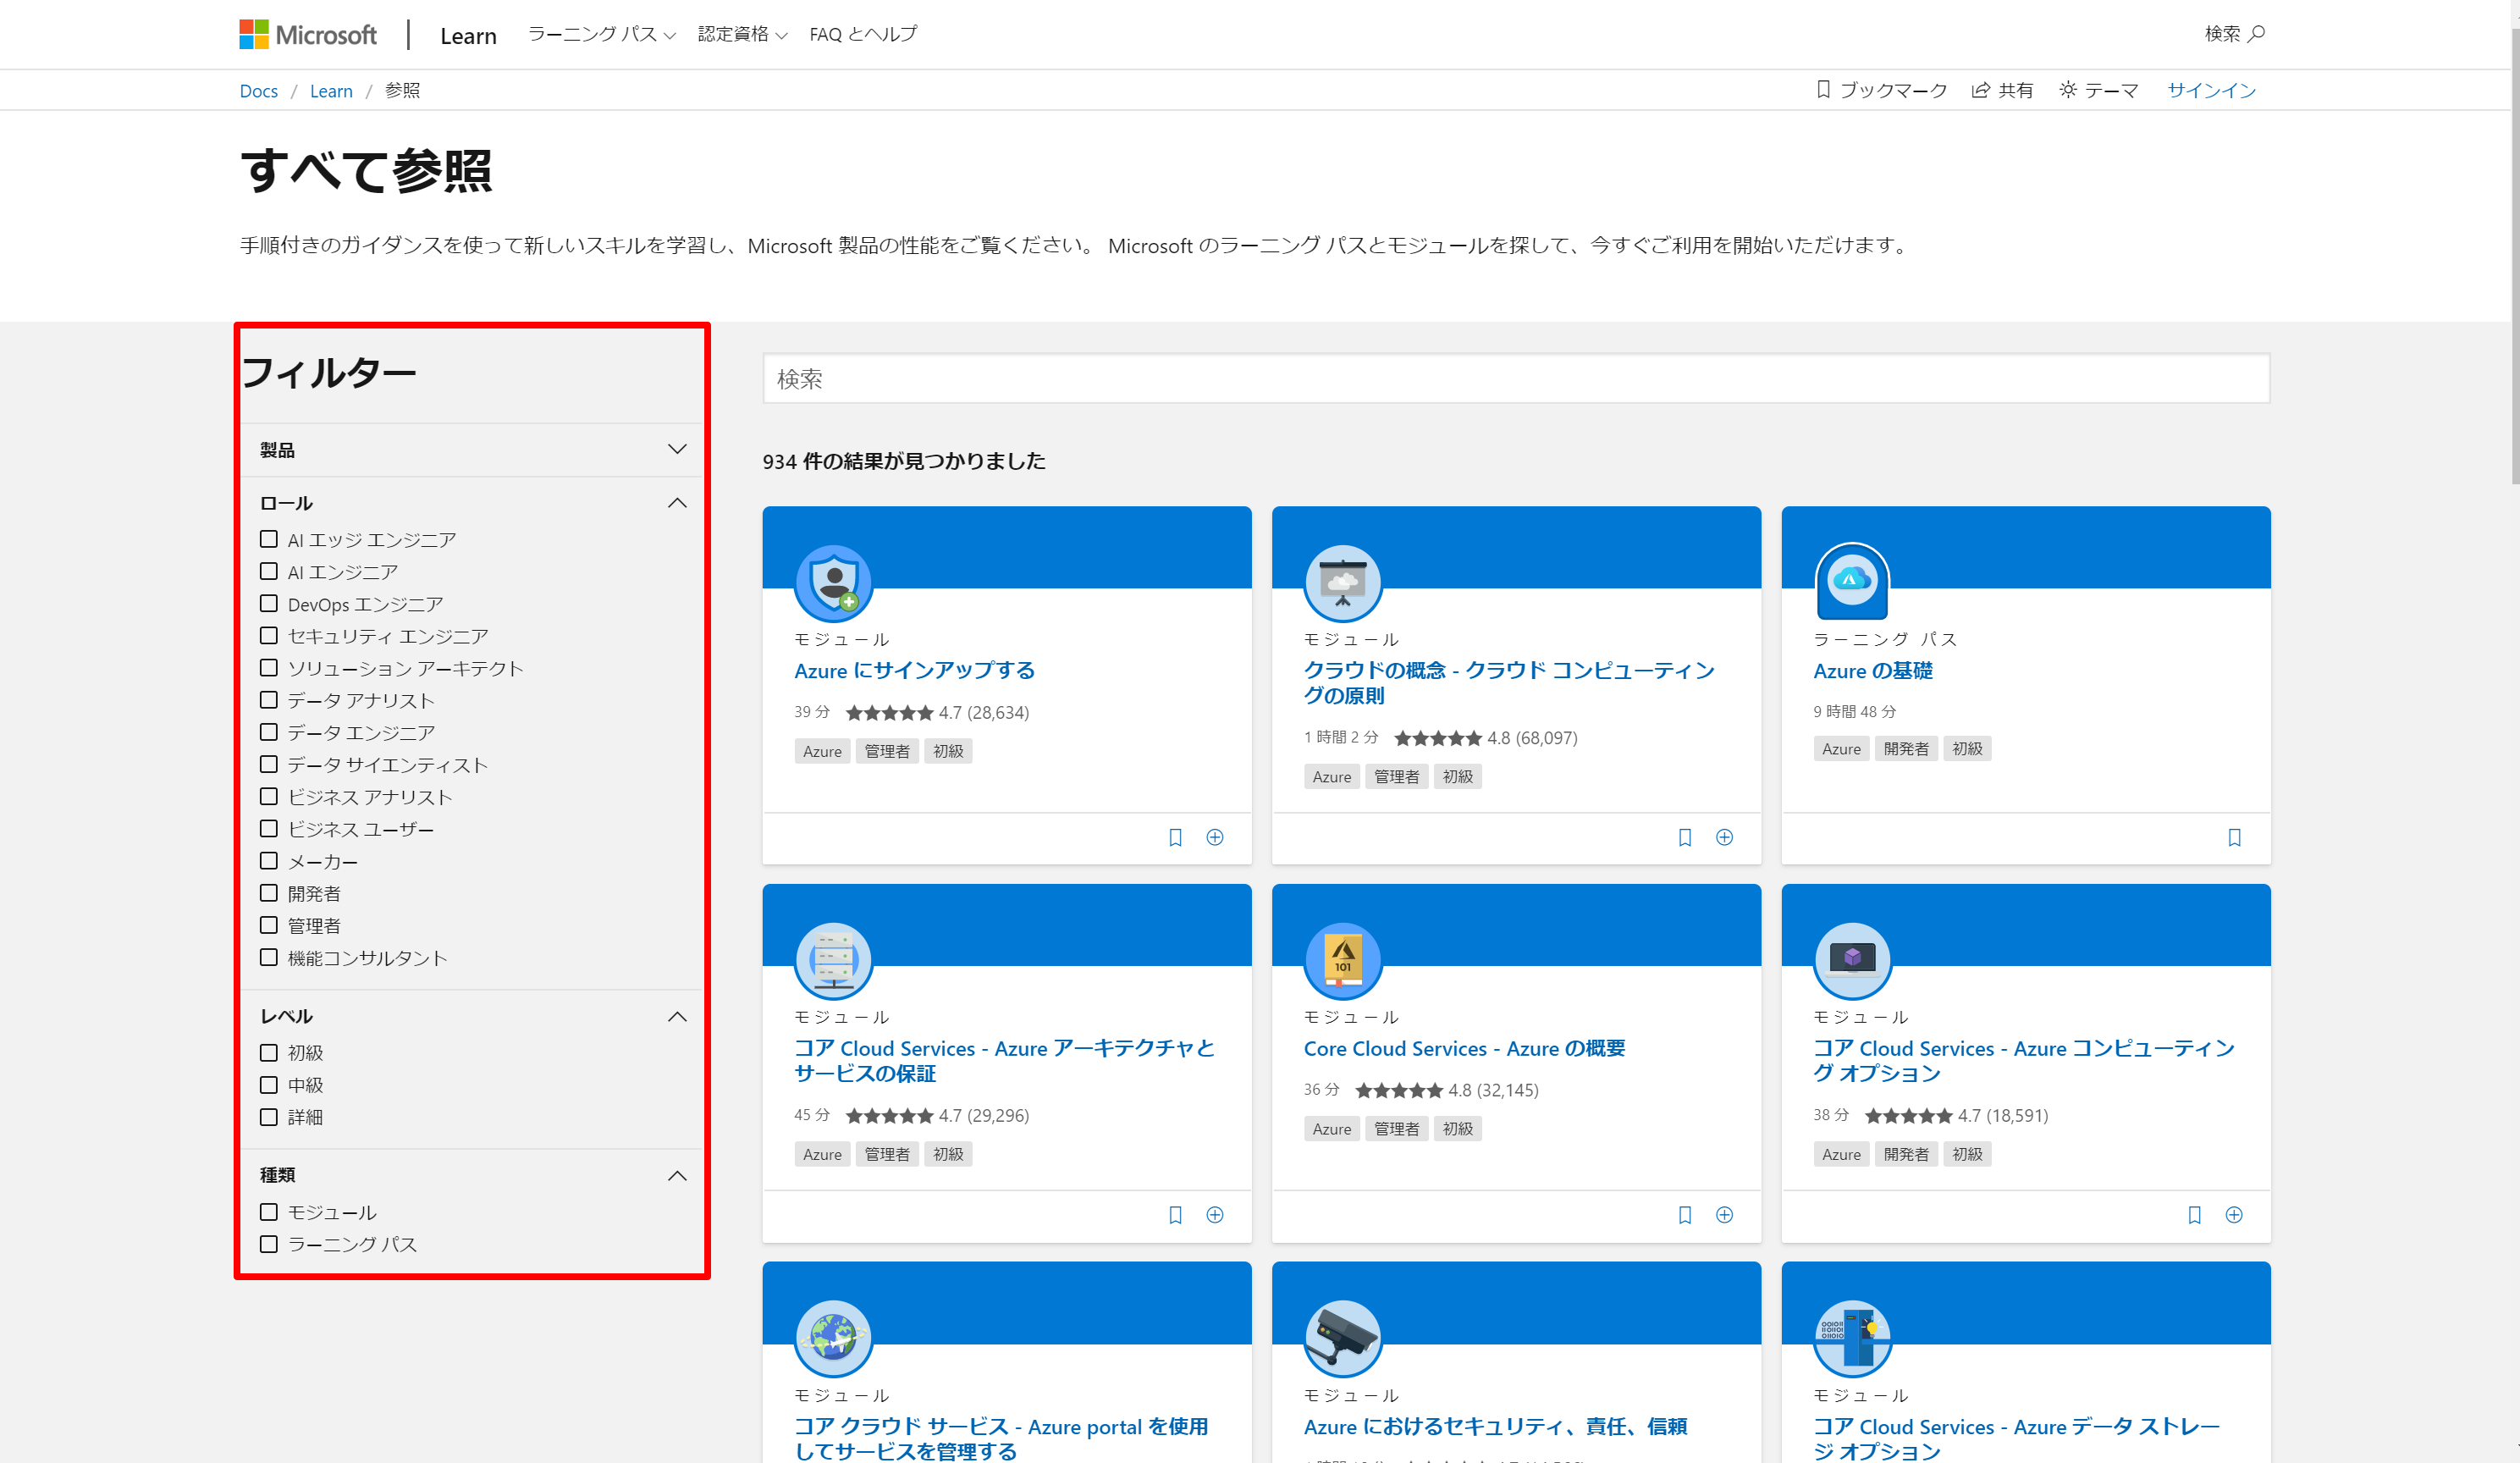This screenshot has height=1463, width=2520.
Task: Open the テーマ theme sun icon
Action: pyautogui.click(x=2067, y=90)
